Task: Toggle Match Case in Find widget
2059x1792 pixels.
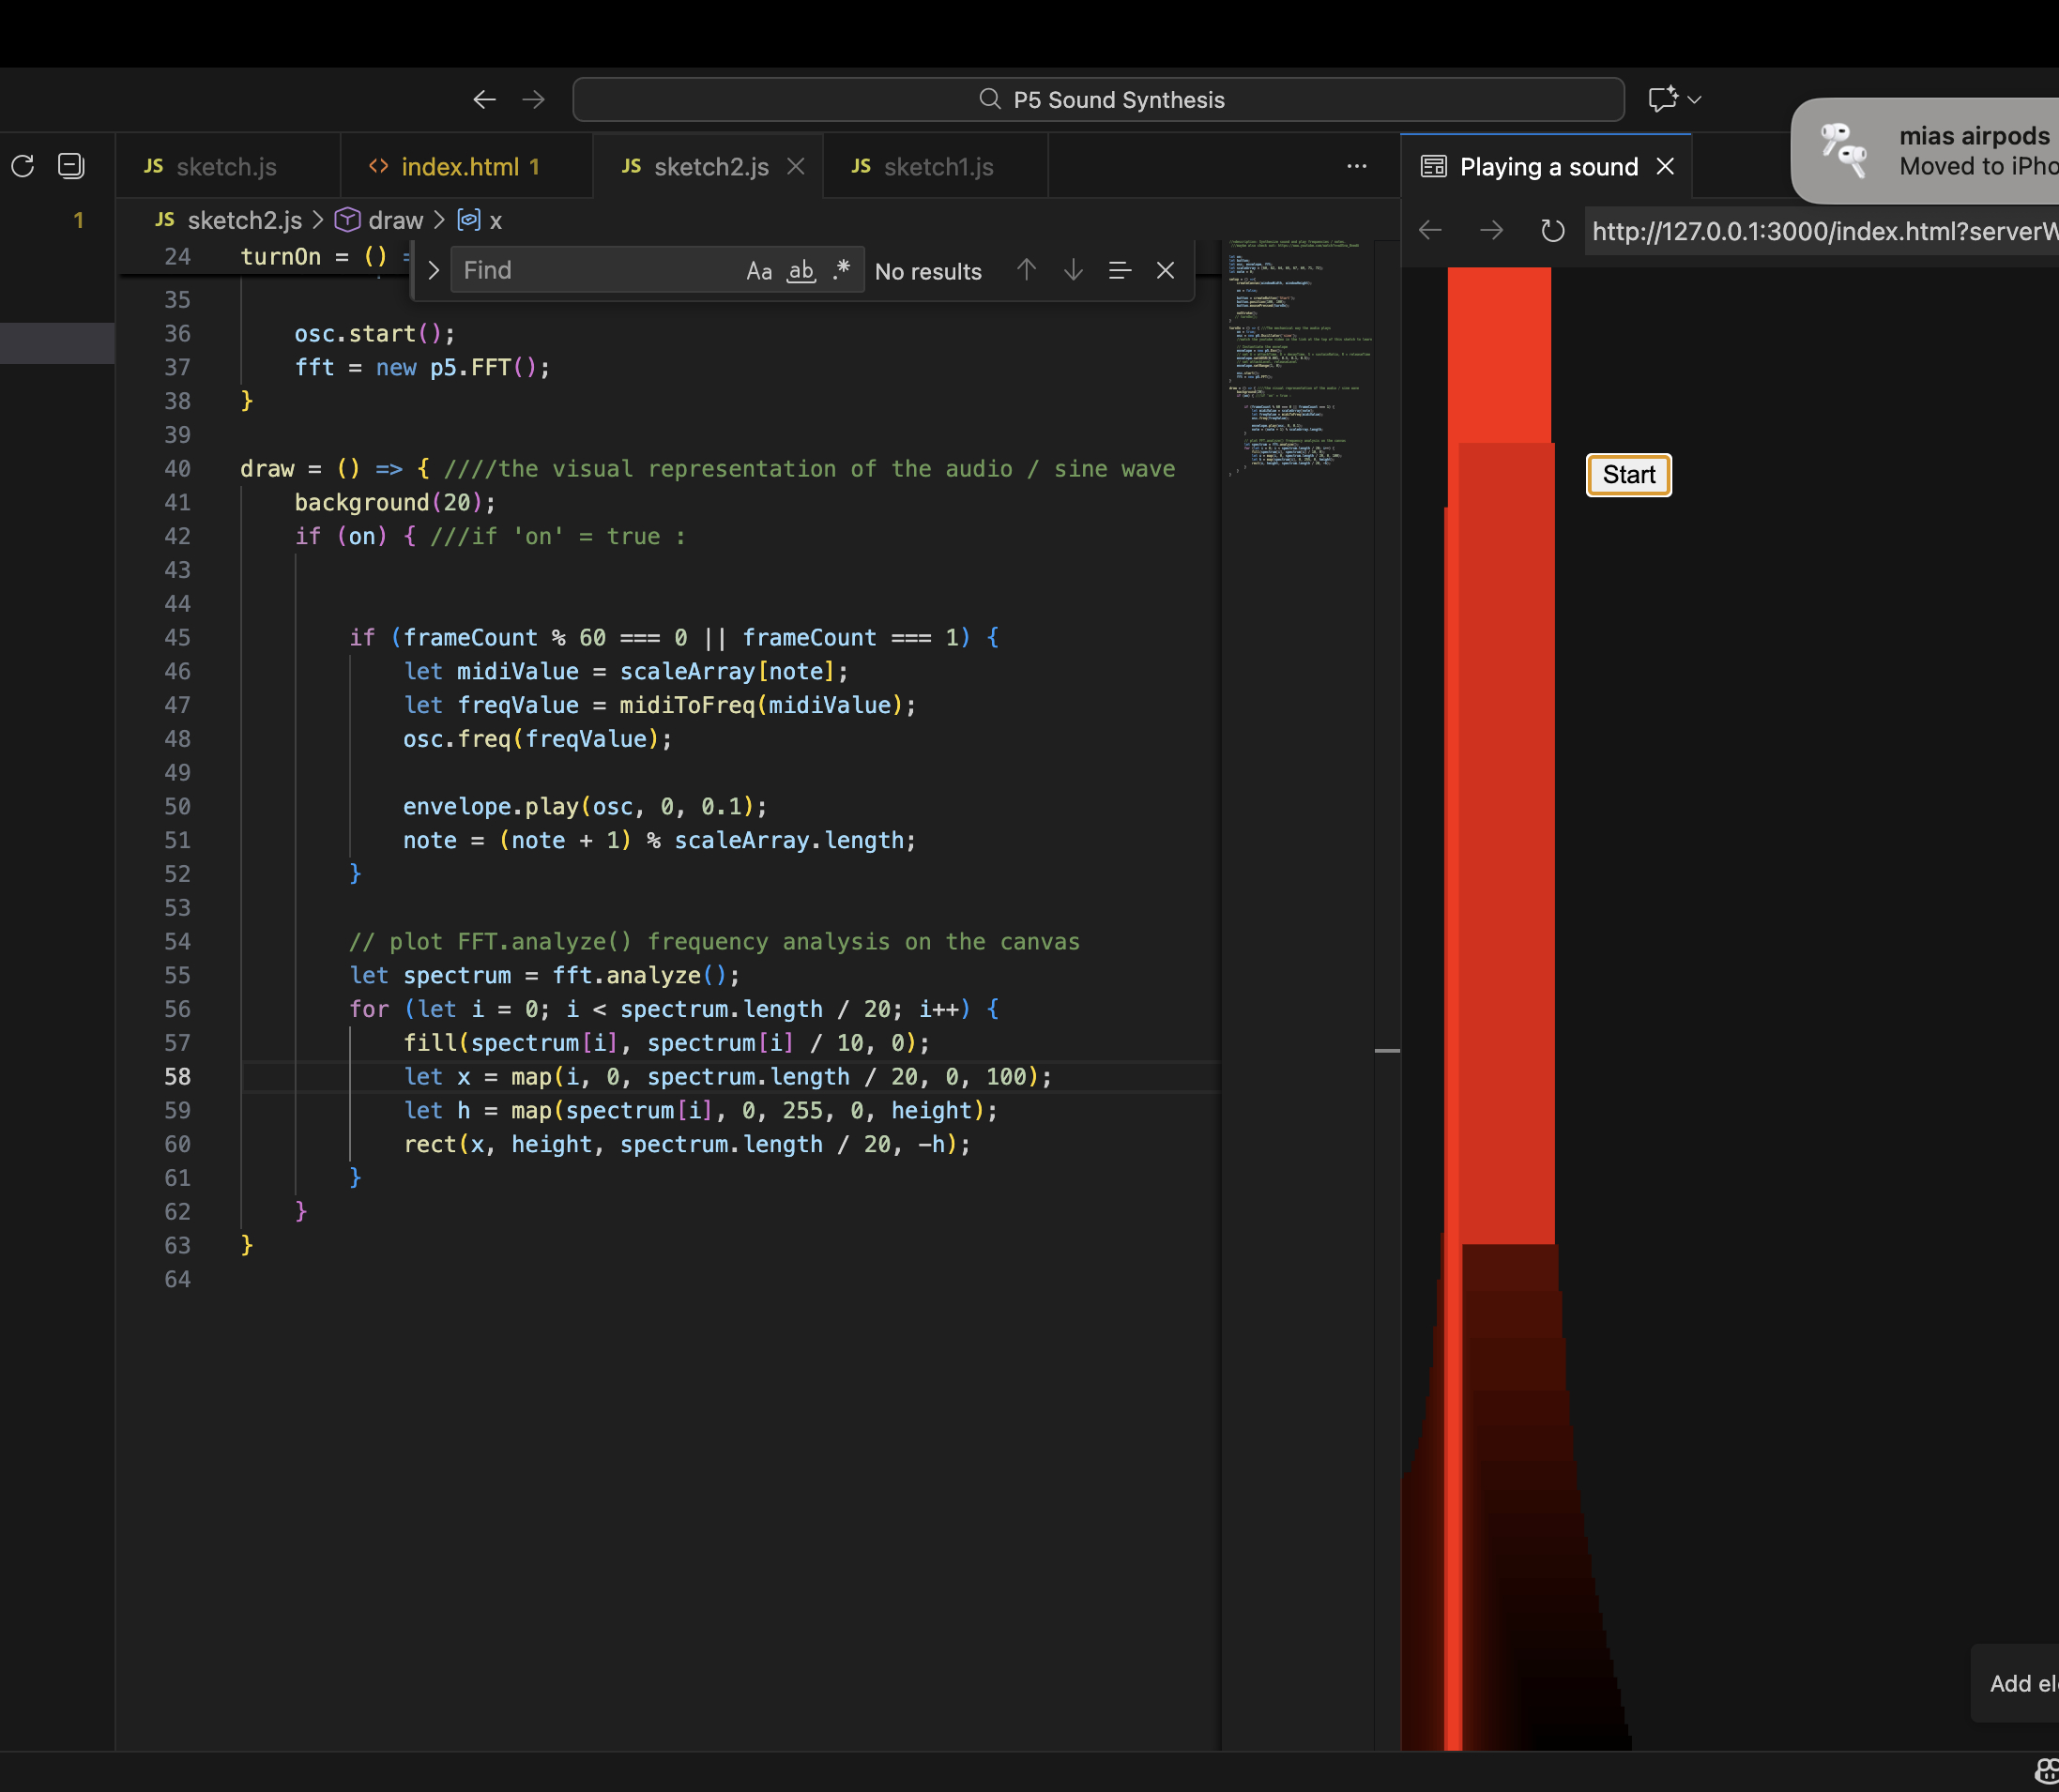Action: (x=759, y=271)
